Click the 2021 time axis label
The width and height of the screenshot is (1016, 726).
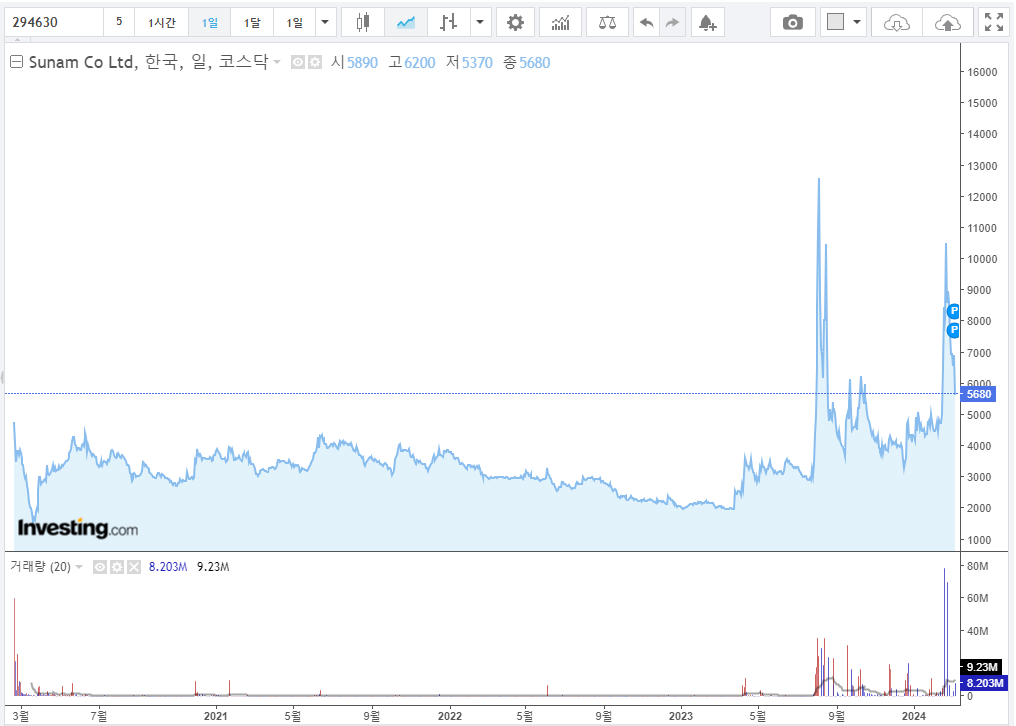216,716
